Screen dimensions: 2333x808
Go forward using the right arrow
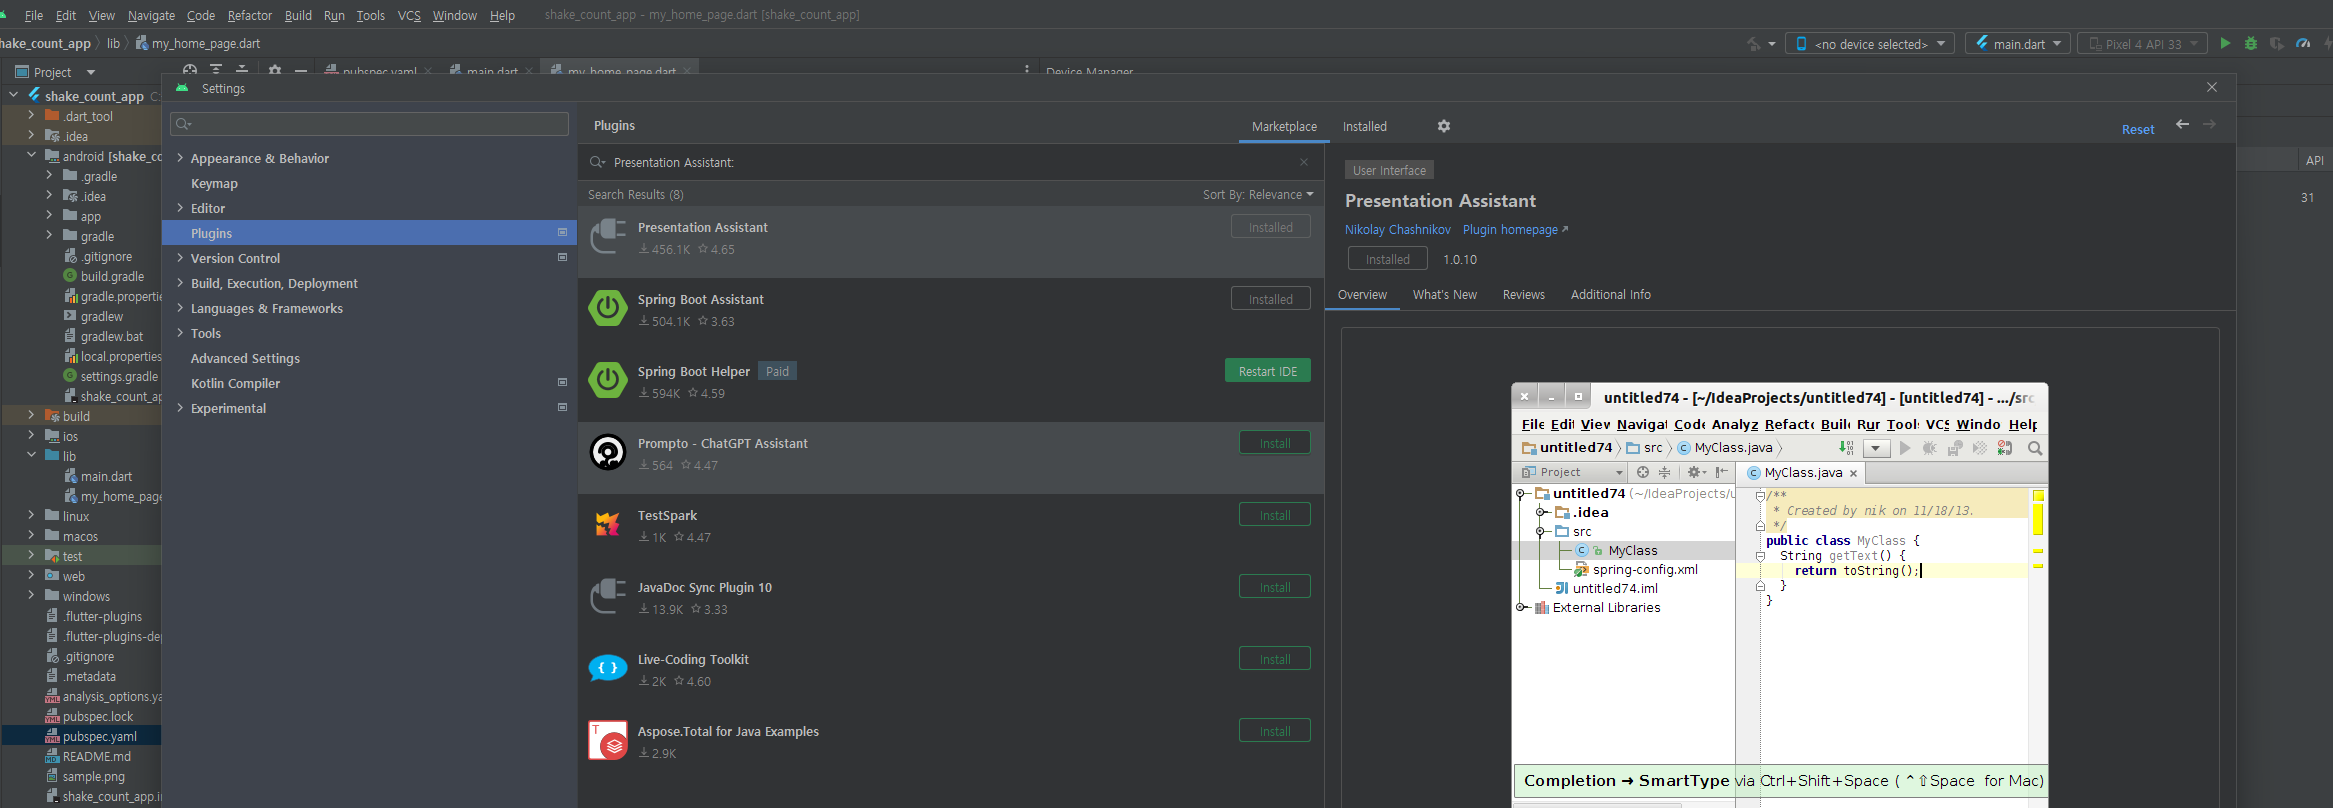pos(2209,125)
